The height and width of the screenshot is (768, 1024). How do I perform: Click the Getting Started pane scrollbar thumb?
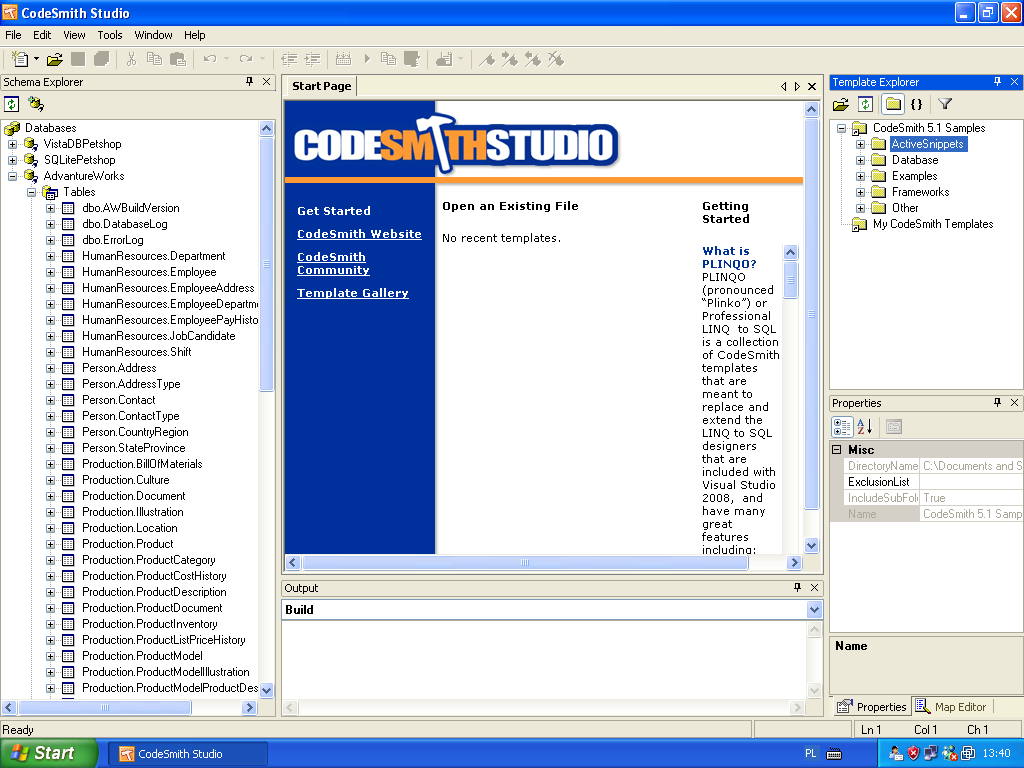(790, 280)
